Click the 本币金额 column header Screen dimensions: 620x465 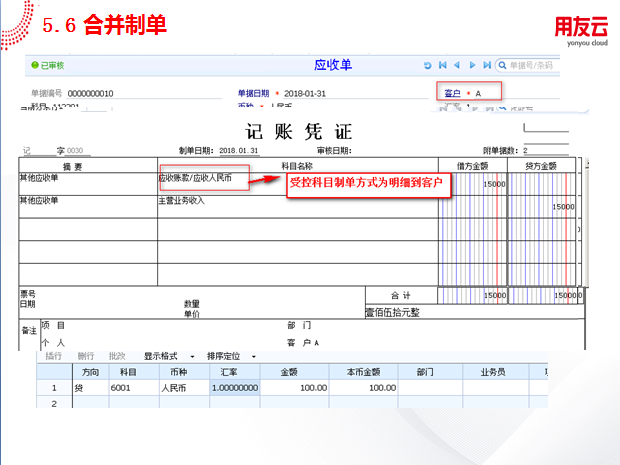(363, 372)
